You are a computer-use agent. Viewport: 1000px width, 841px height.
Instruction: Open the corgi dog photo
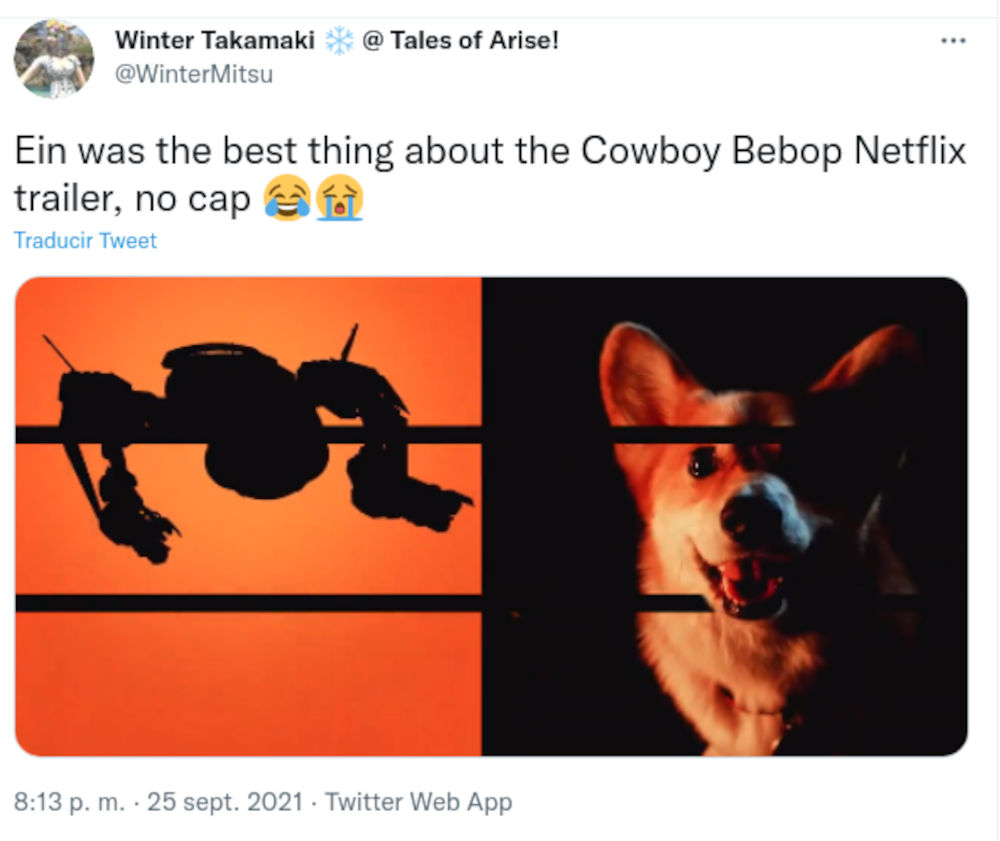click(724, 515)
